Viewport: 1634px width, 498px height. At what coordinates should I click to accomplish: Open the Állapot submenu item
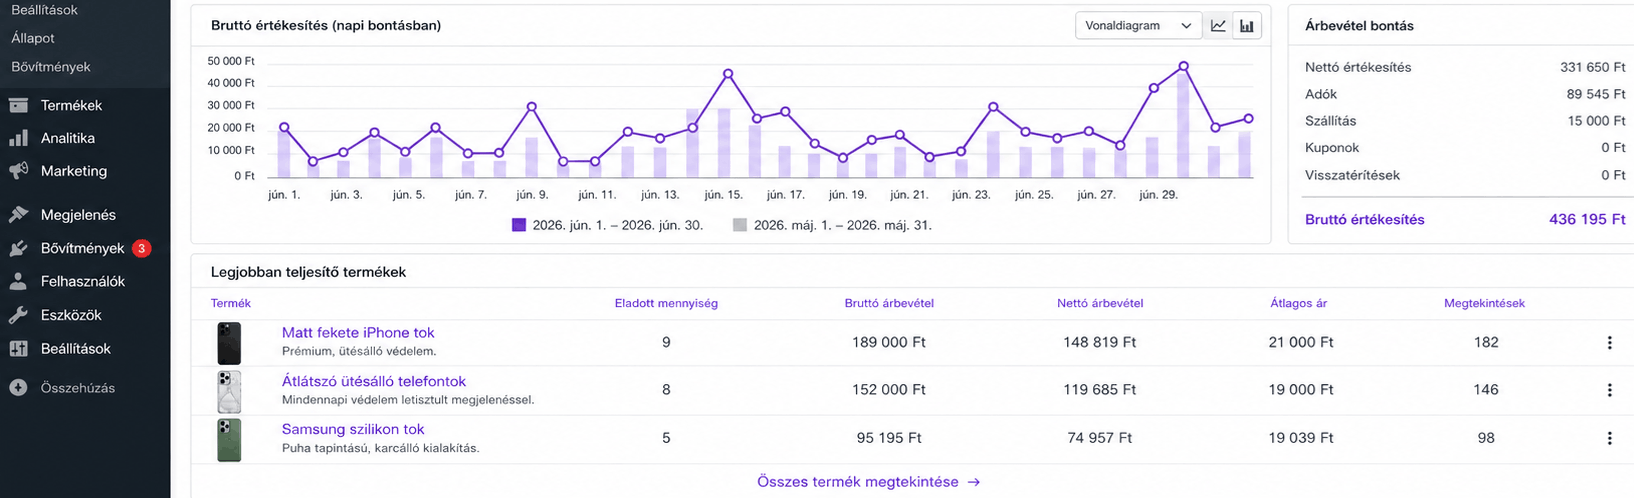(33, 38)
